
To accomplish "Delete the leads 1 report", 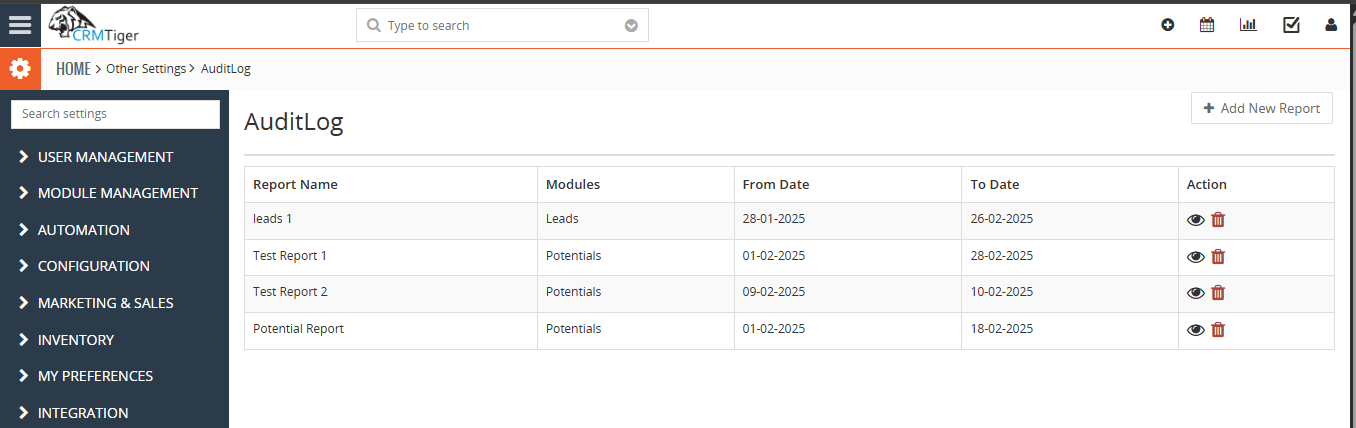I will pyautogui.click(x=1218, y=220).
